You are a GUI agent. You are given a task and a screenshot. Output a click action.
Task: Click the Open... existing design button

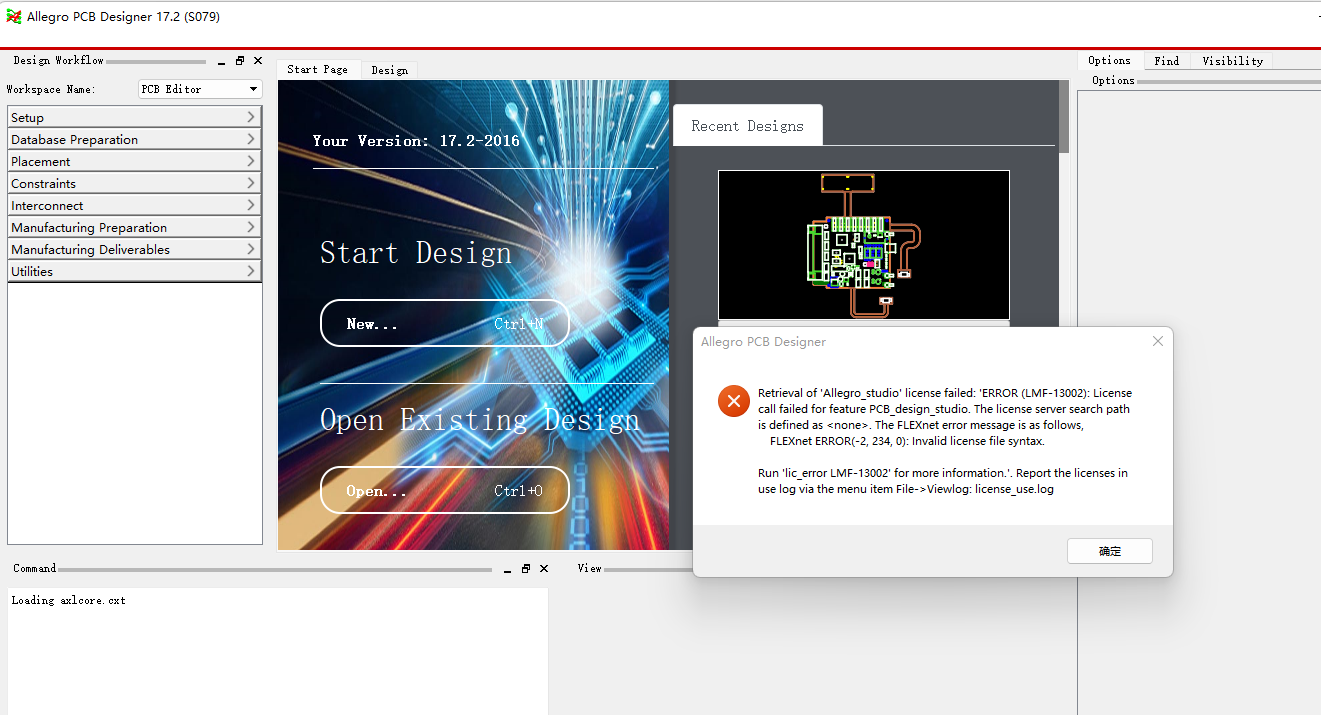point(444,491)
